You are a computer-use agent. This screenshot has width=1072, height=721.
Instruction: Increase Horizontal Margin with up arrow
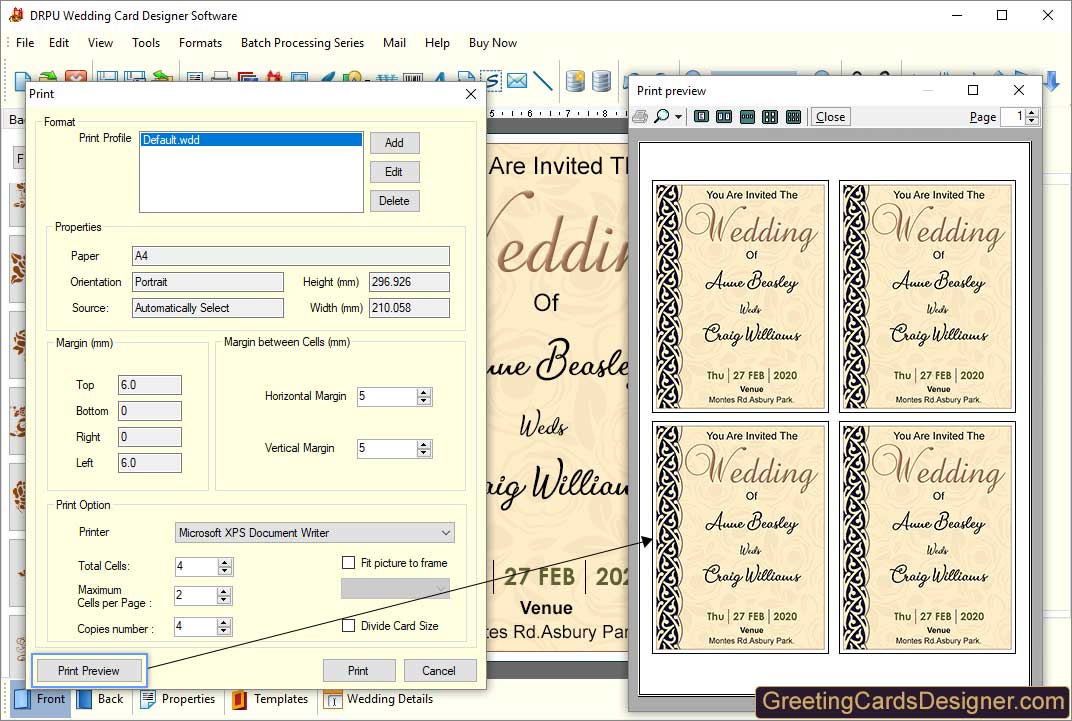[x=425, y=392]
